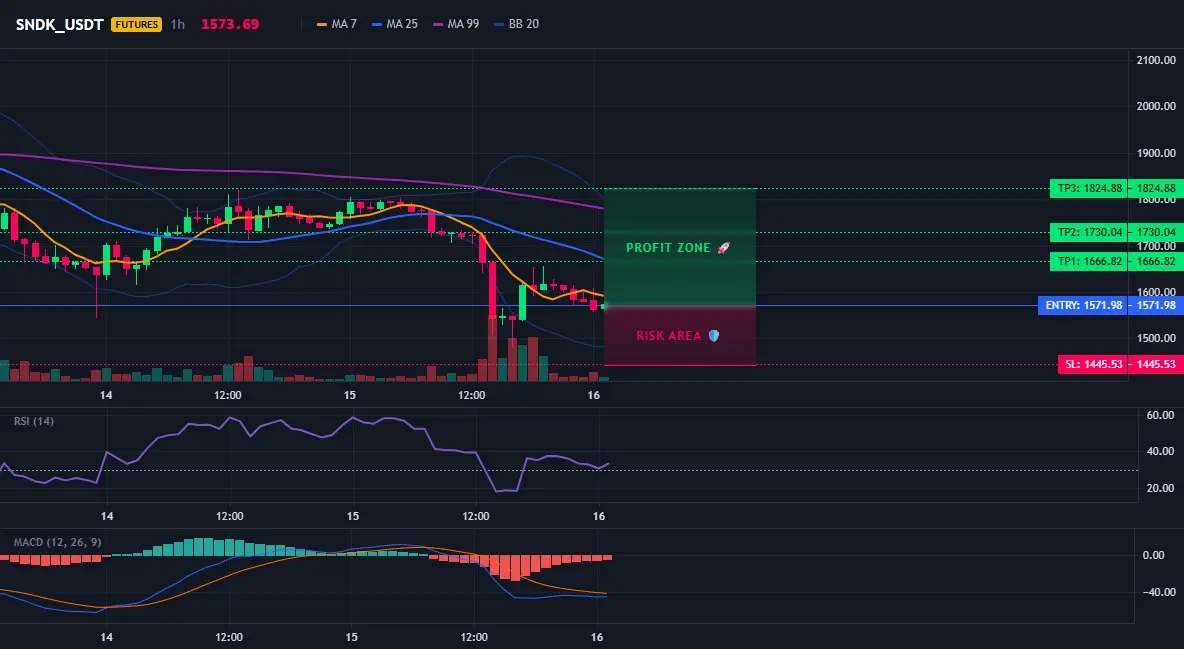
Task: Click date 16 on main chart axis
Action: [x=594, y=395]
